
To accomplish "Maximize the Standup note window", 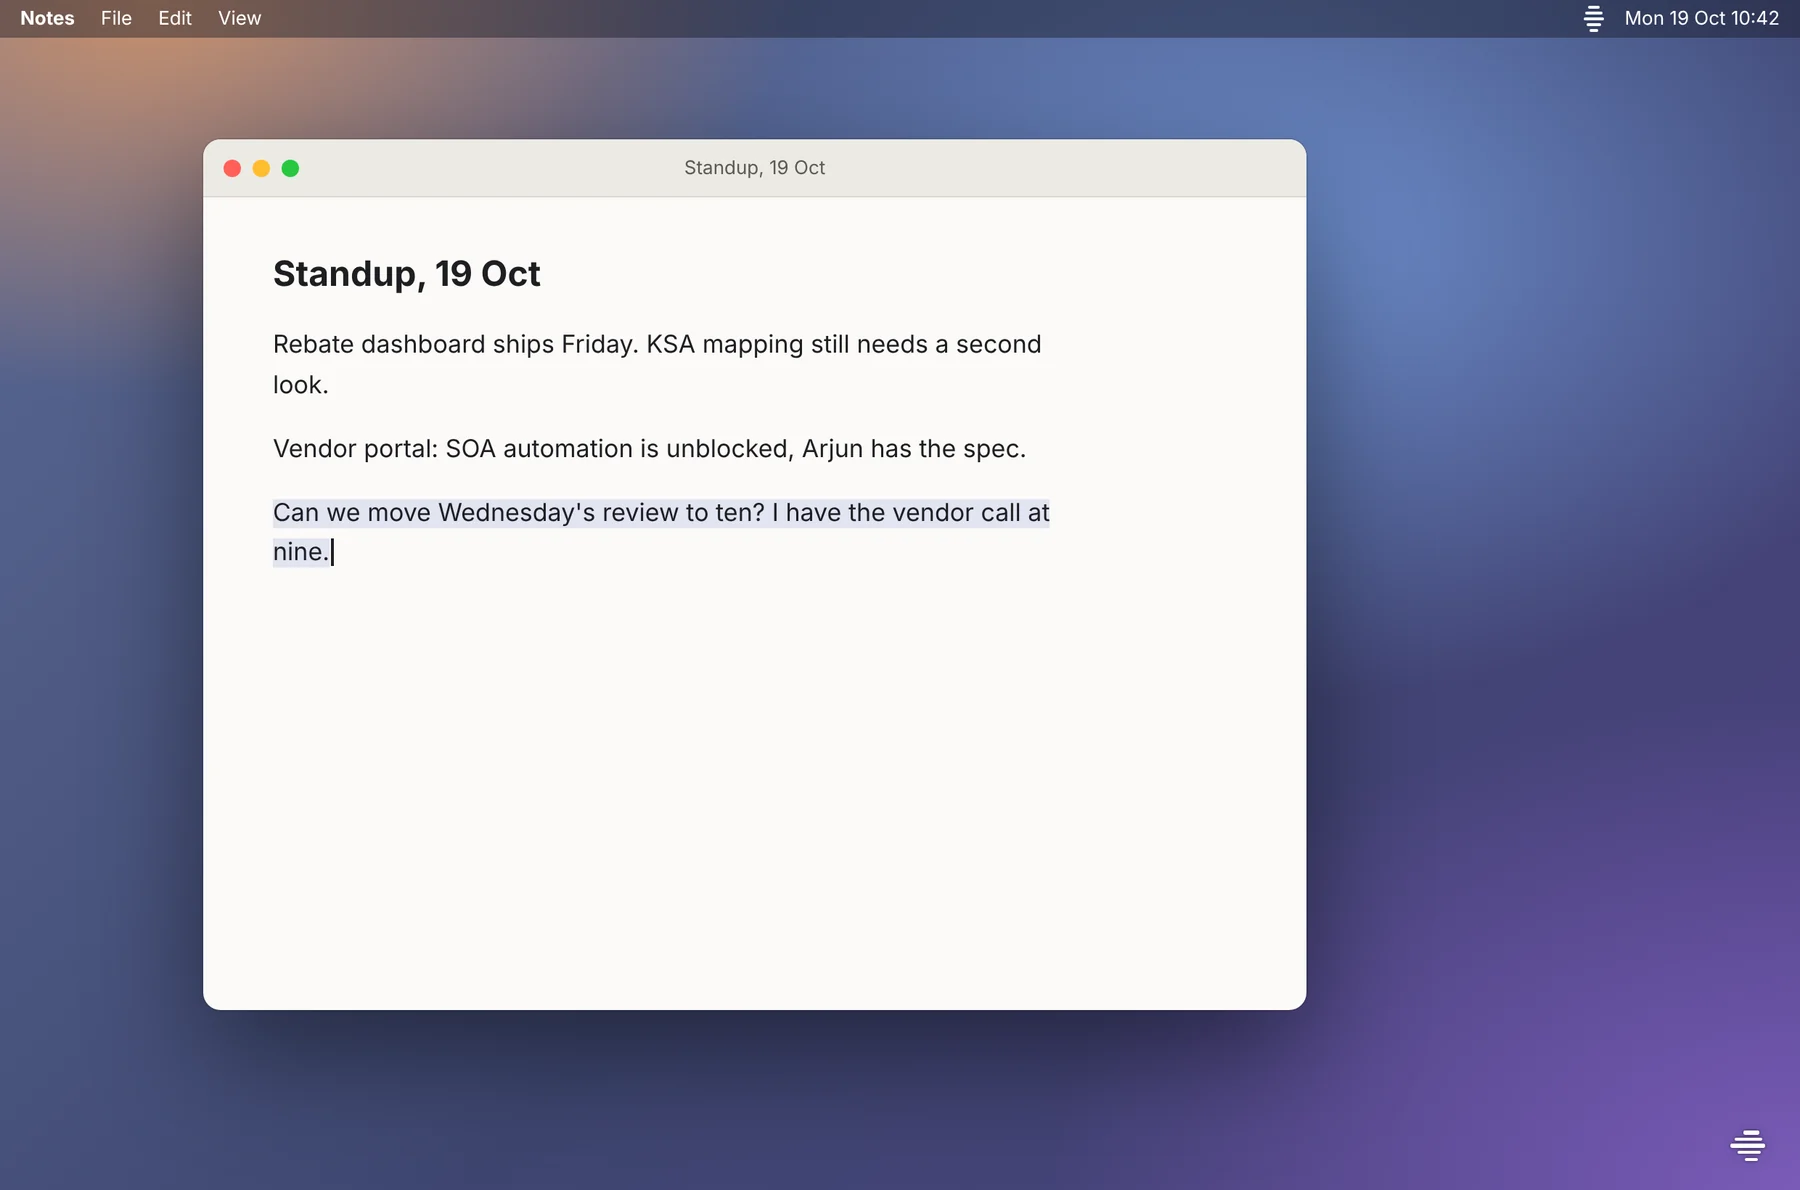I will (x=290, y=168).
